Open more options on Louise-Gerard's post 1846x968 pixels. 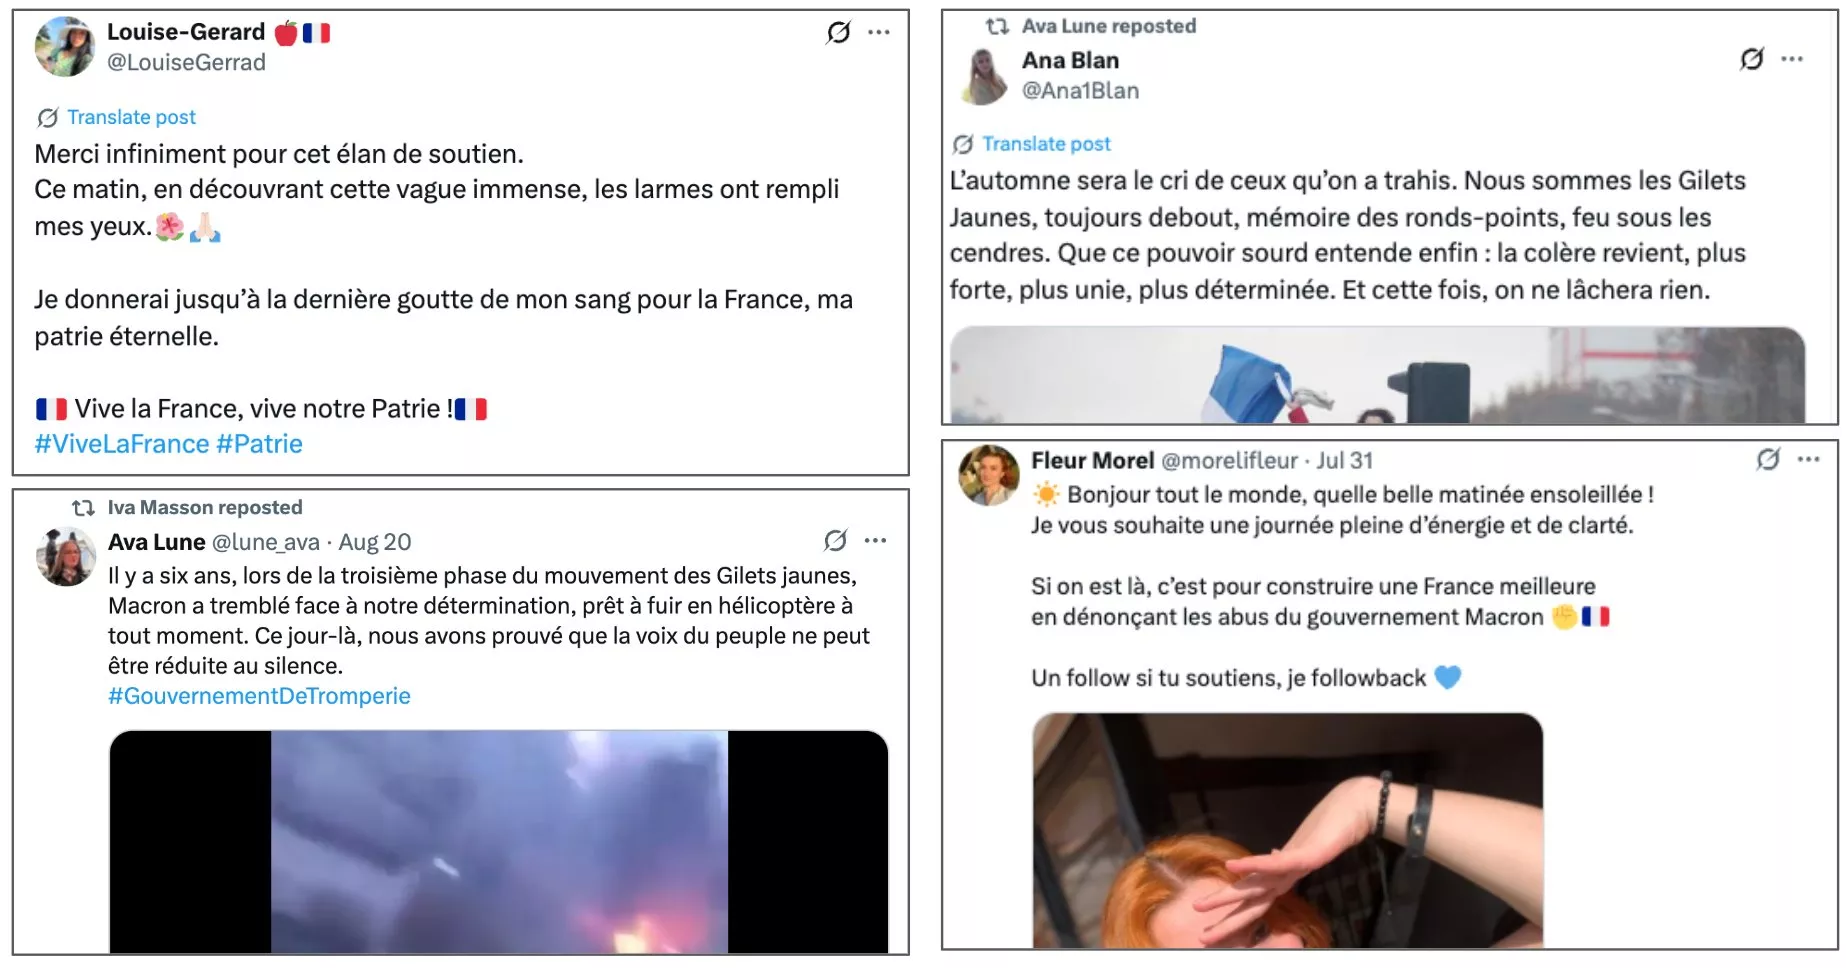click(x=879, y=33)
